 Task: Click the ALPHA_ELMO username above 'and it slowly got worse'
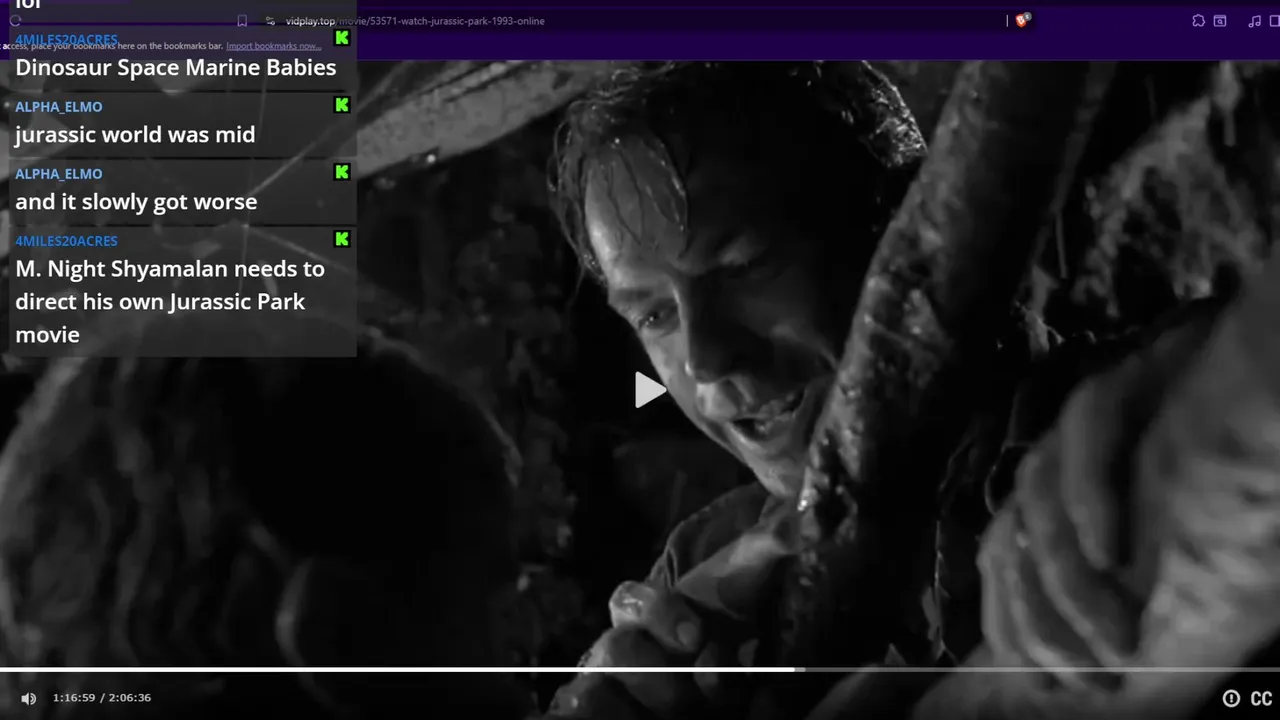[58, 174]
